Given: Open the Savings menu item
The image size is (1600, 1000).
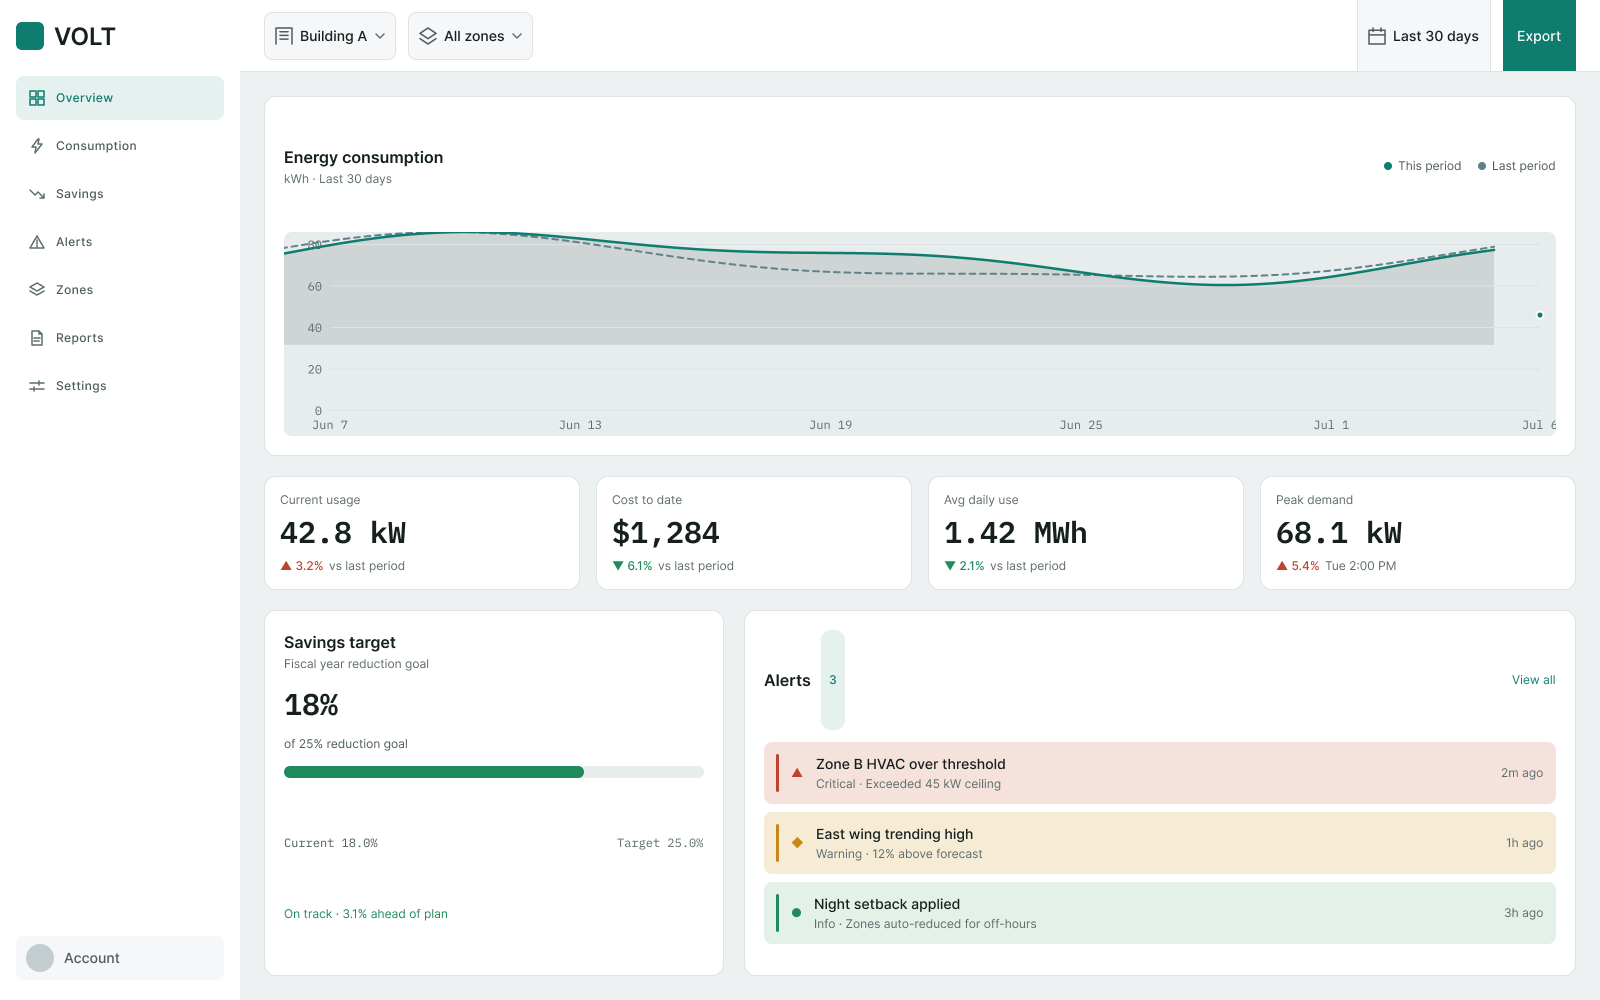Looking at the screenshot, I should coord(120,194).
